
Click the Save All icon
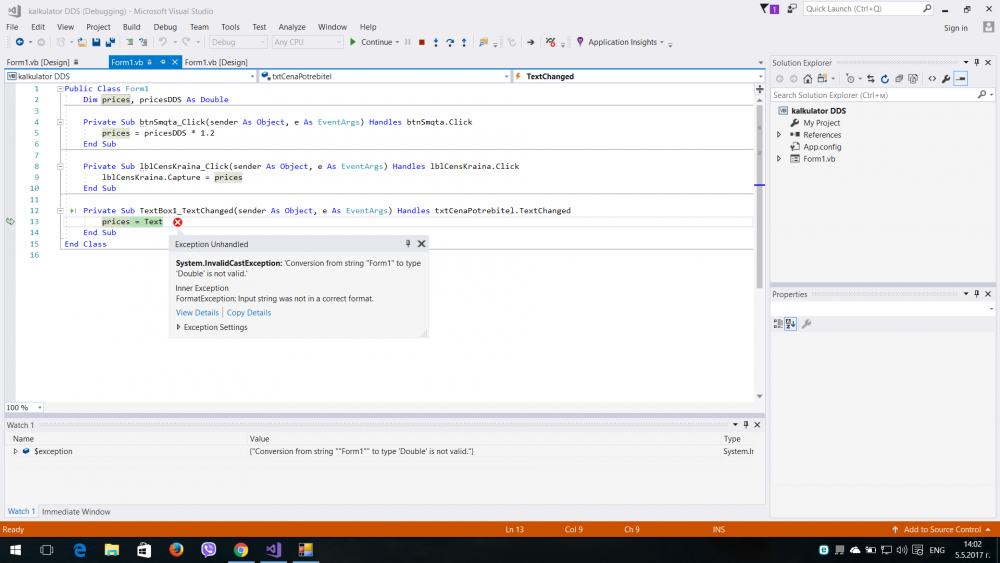click(110, 42)
